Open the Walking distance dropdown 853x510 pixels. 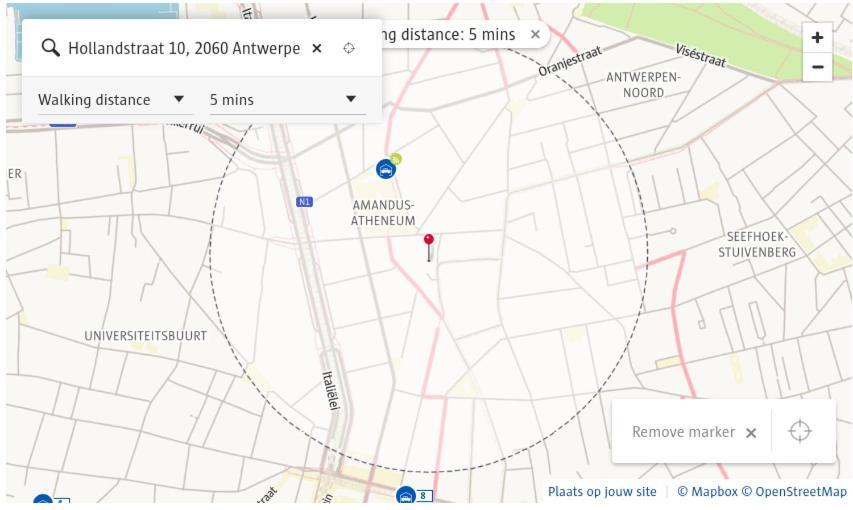tap(111, 99)
